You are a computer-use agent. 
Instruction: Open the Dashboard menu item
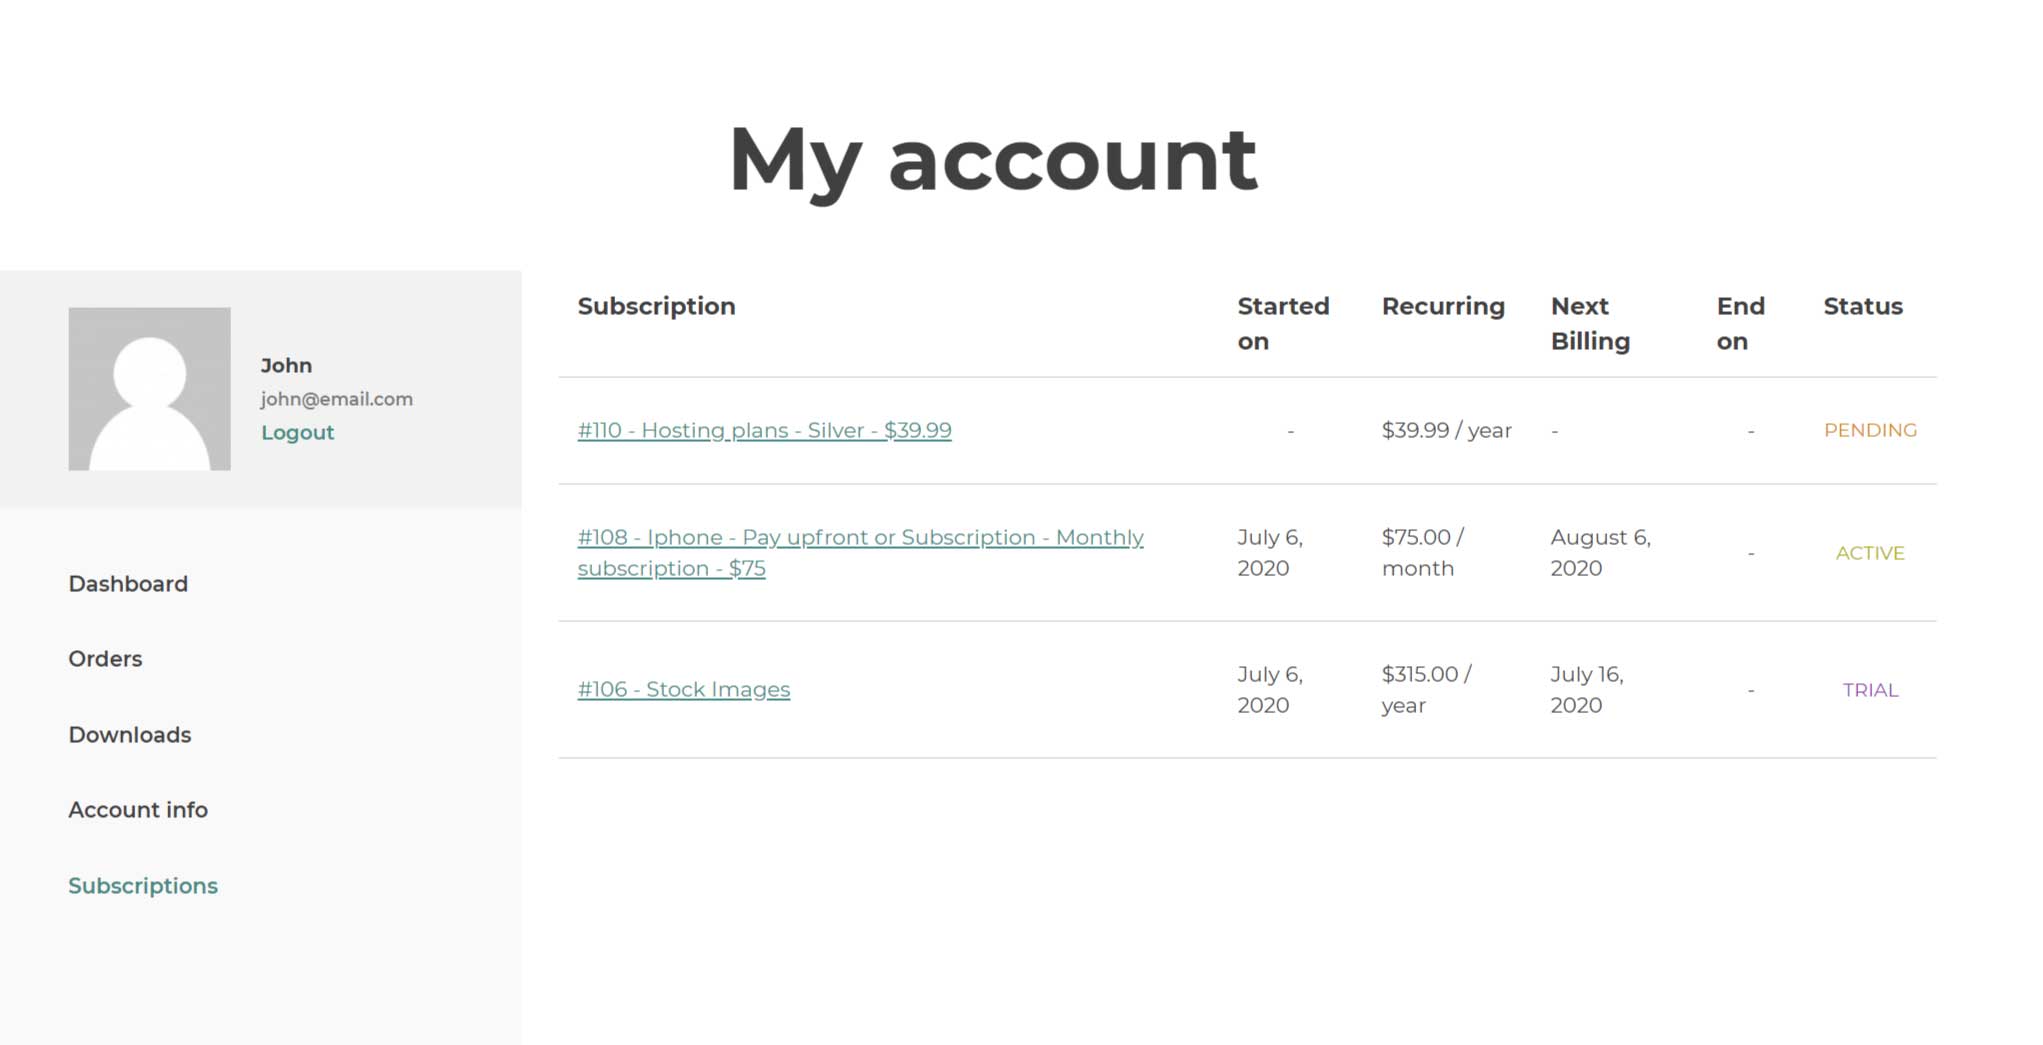[x=128, y=584]
